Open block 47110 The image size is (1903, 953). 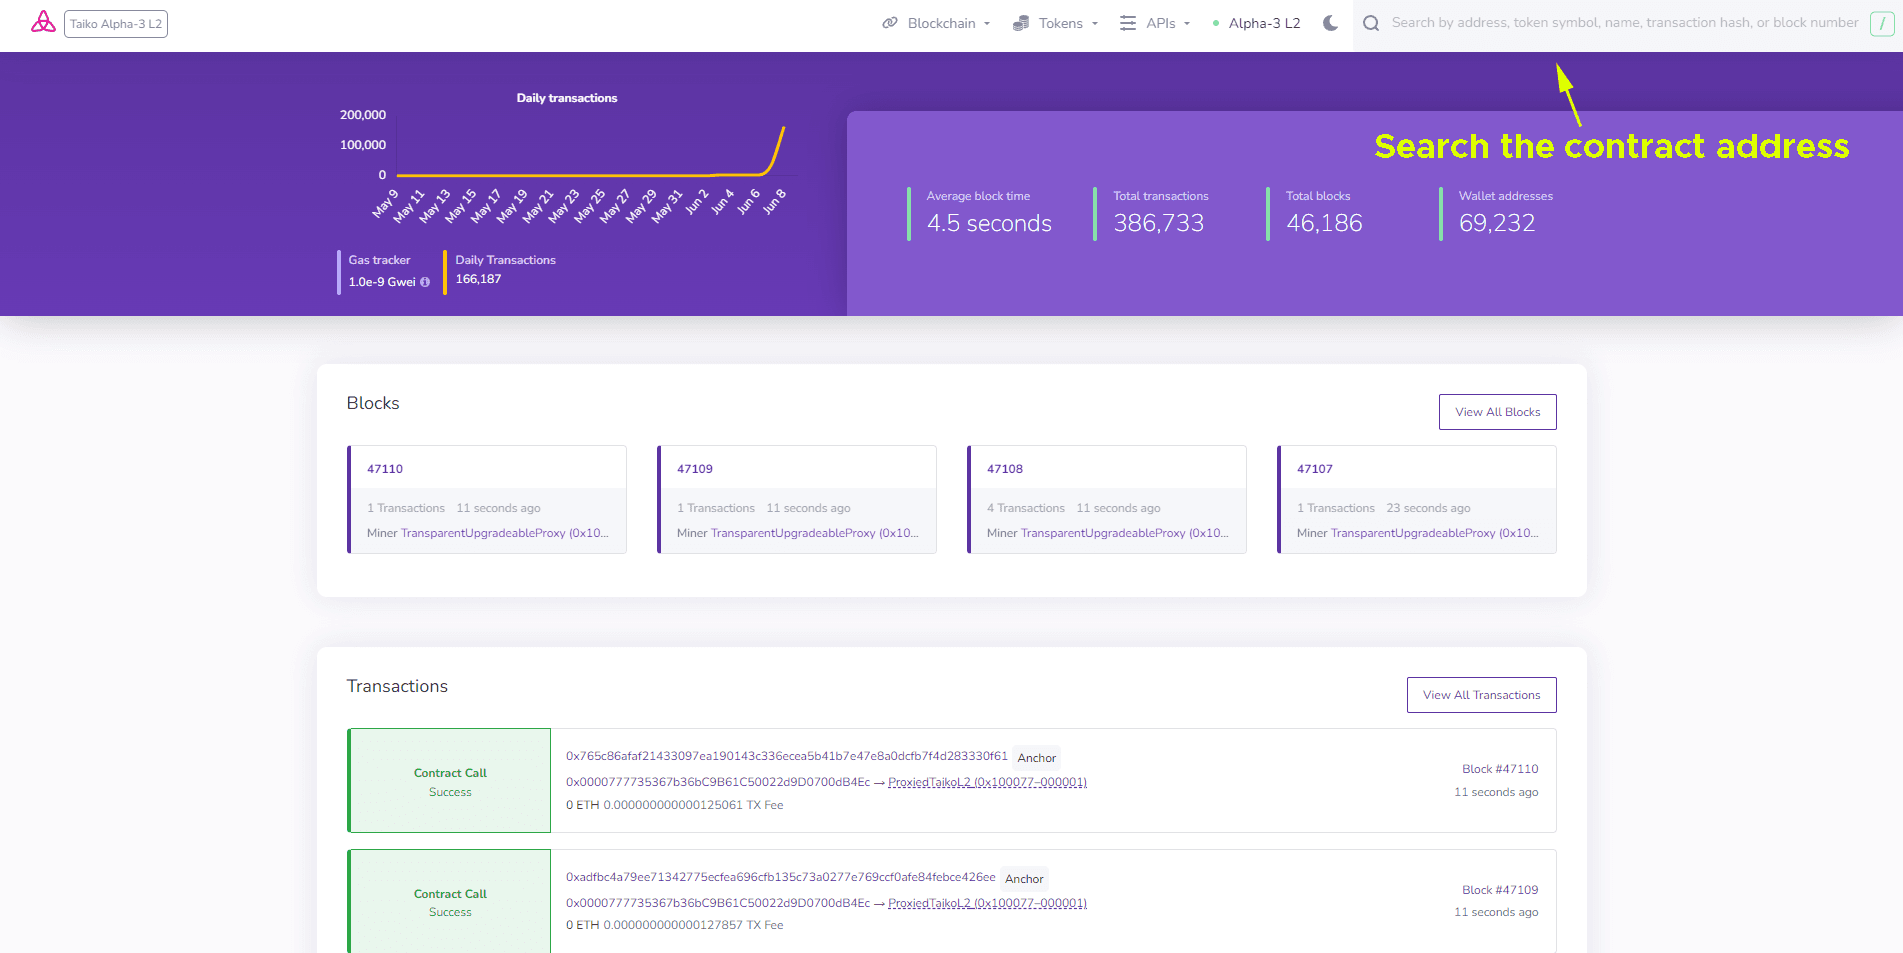385,469
